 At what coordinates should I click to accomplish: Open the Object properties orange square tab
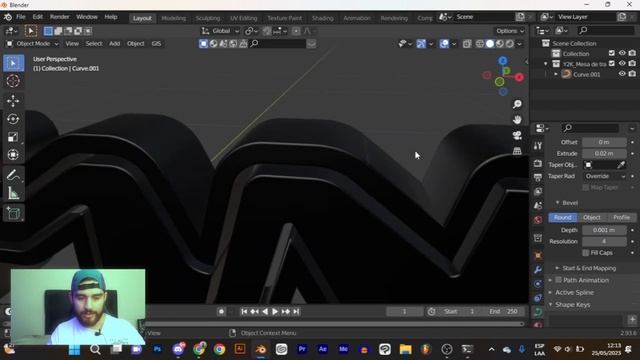pos(538,256)
